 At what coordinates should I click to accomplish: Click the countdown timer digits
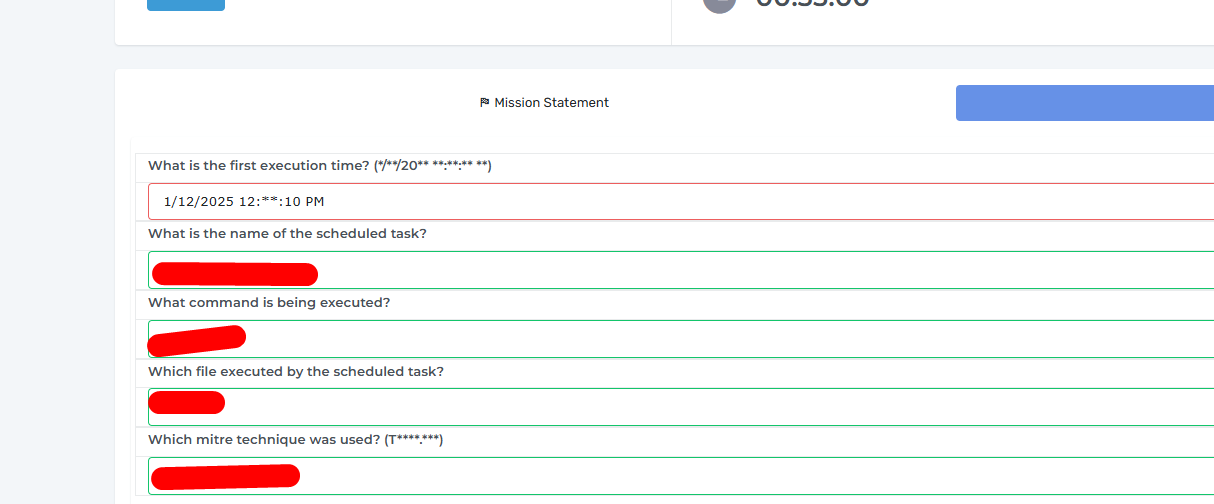(812, 4)
